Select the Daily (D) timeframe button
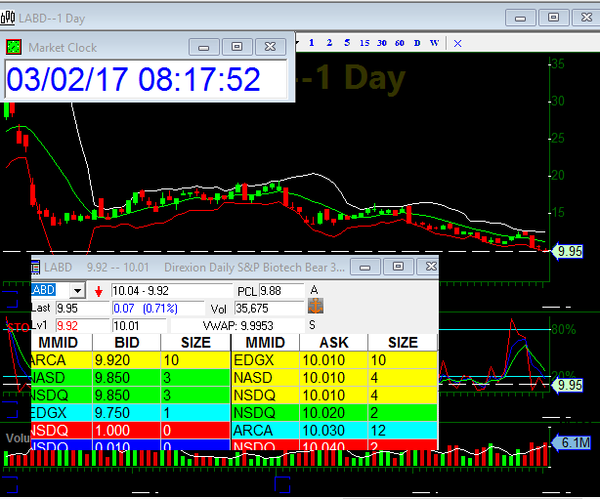The width and height of the screenshot is (600, 499). click(x=417, y=43)
